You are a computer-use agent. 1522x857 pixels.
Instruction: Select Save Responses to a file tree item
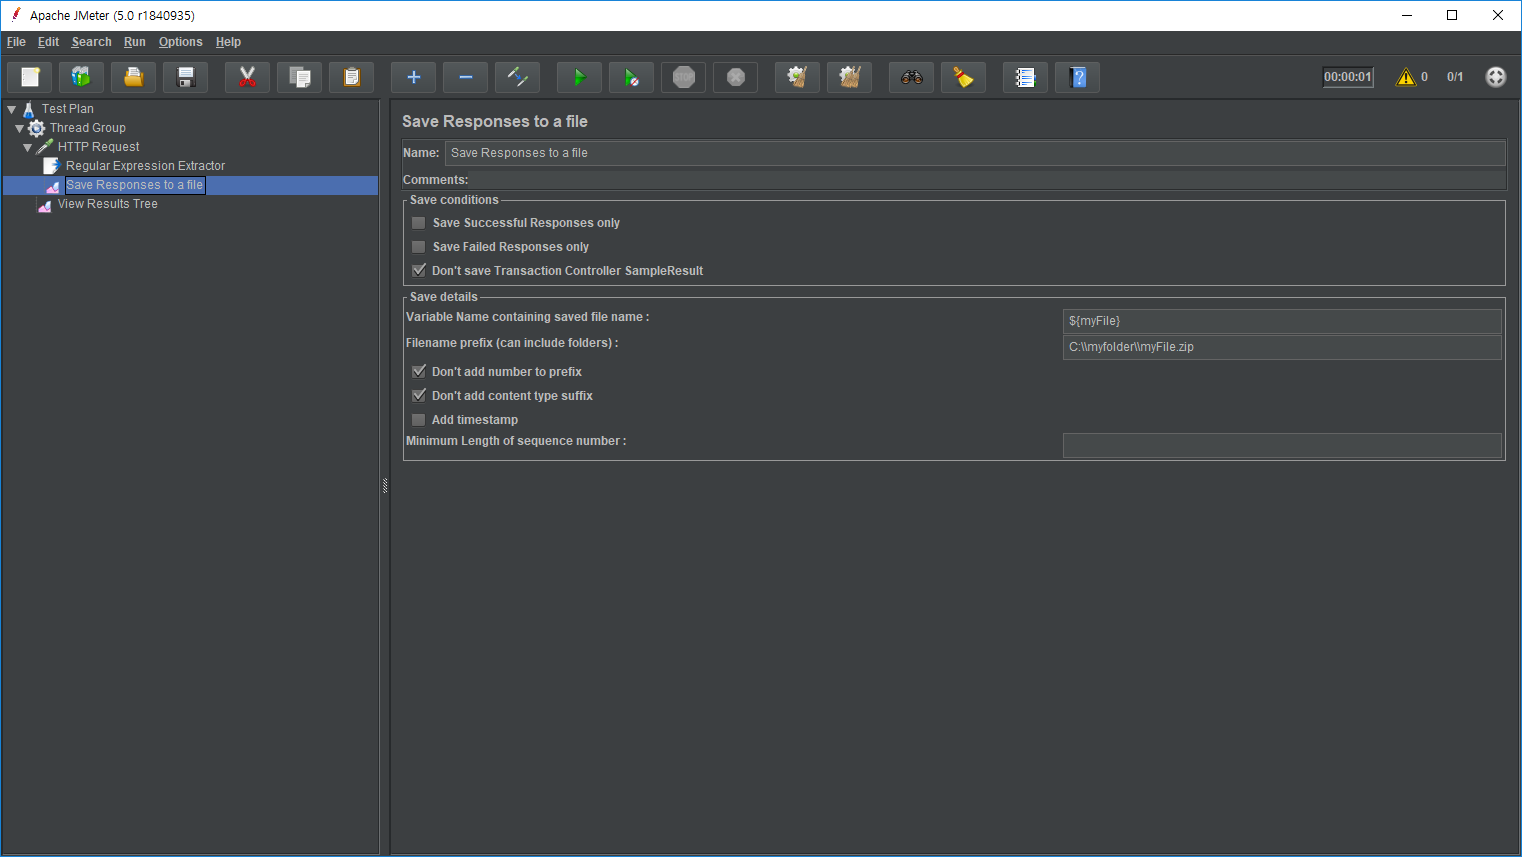point(135,185)
